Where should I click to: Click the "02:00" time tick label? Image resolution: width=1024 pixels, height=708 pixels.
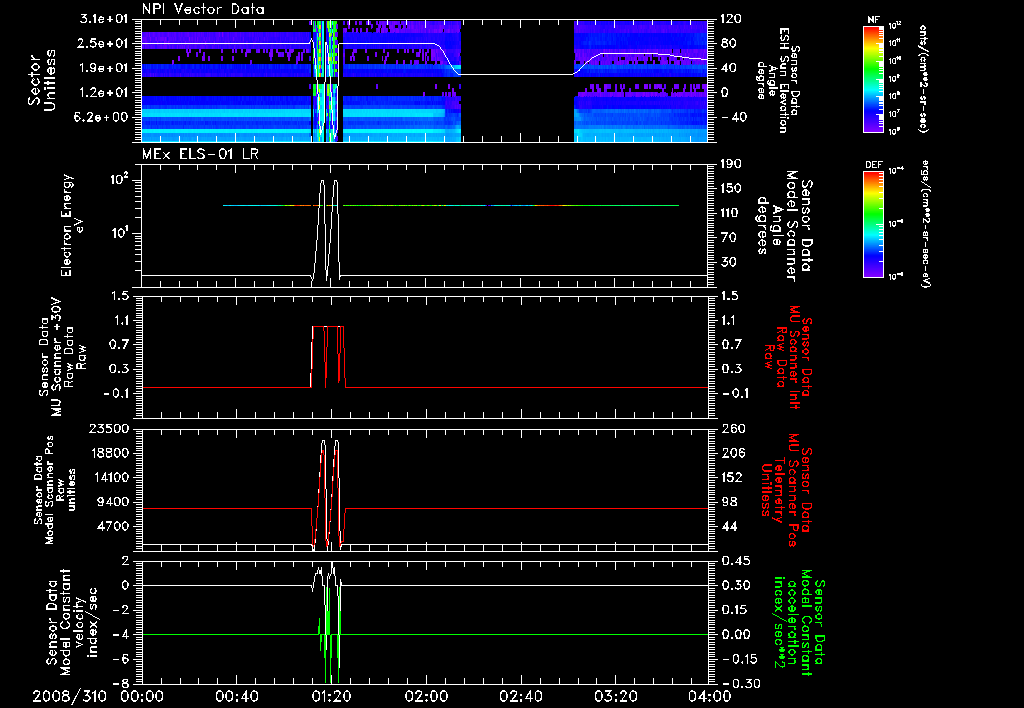426,696
